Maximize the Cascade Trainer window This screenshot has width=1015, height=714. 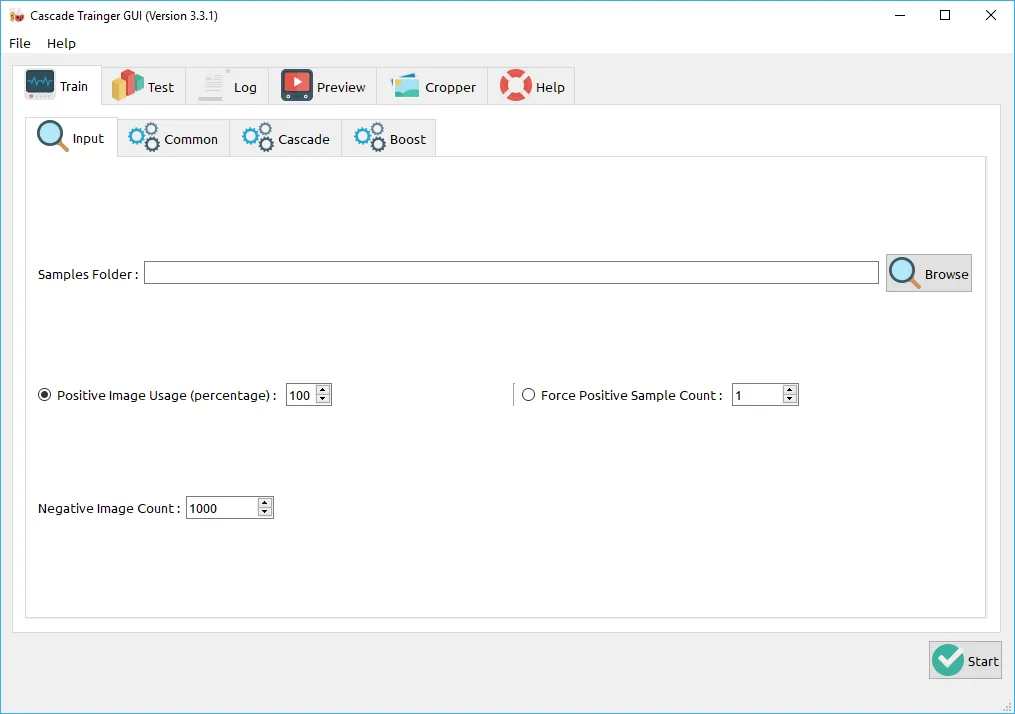coord(945,16)
